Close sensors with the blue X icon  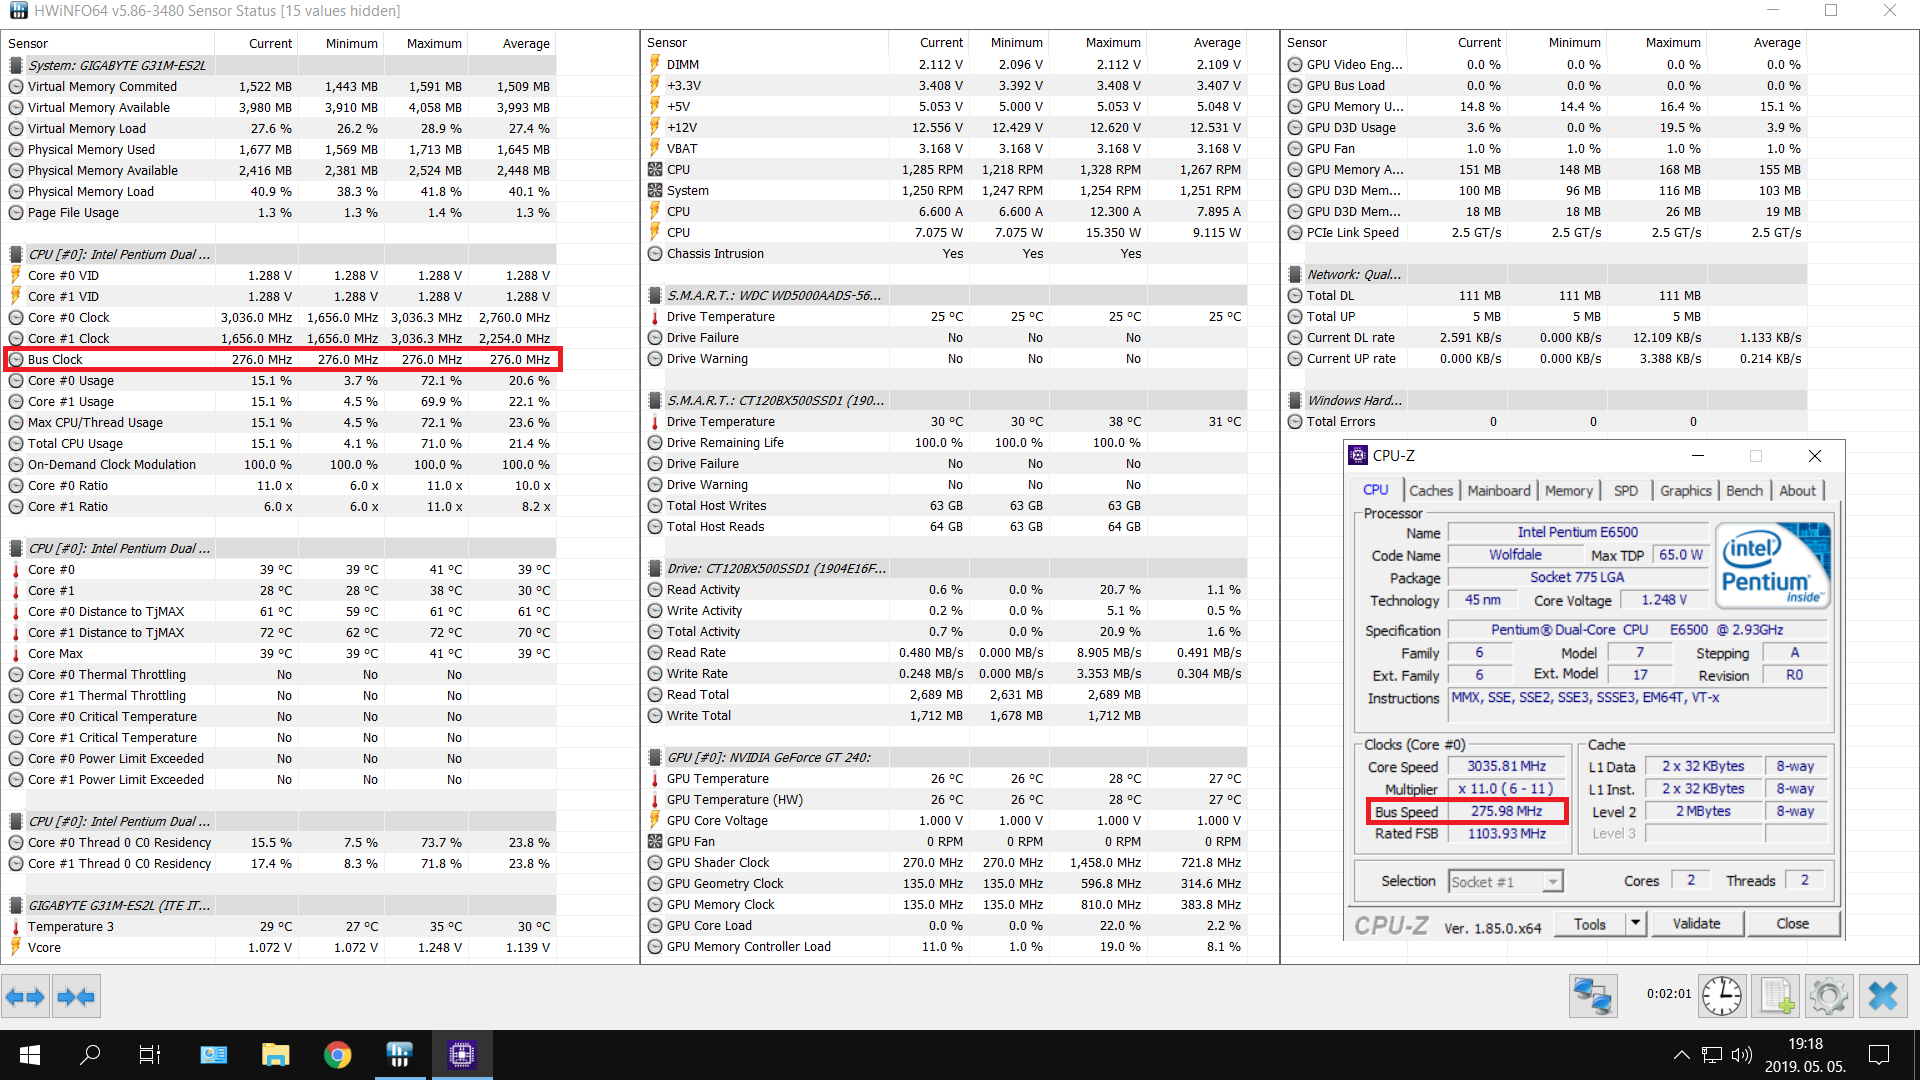1883,996
